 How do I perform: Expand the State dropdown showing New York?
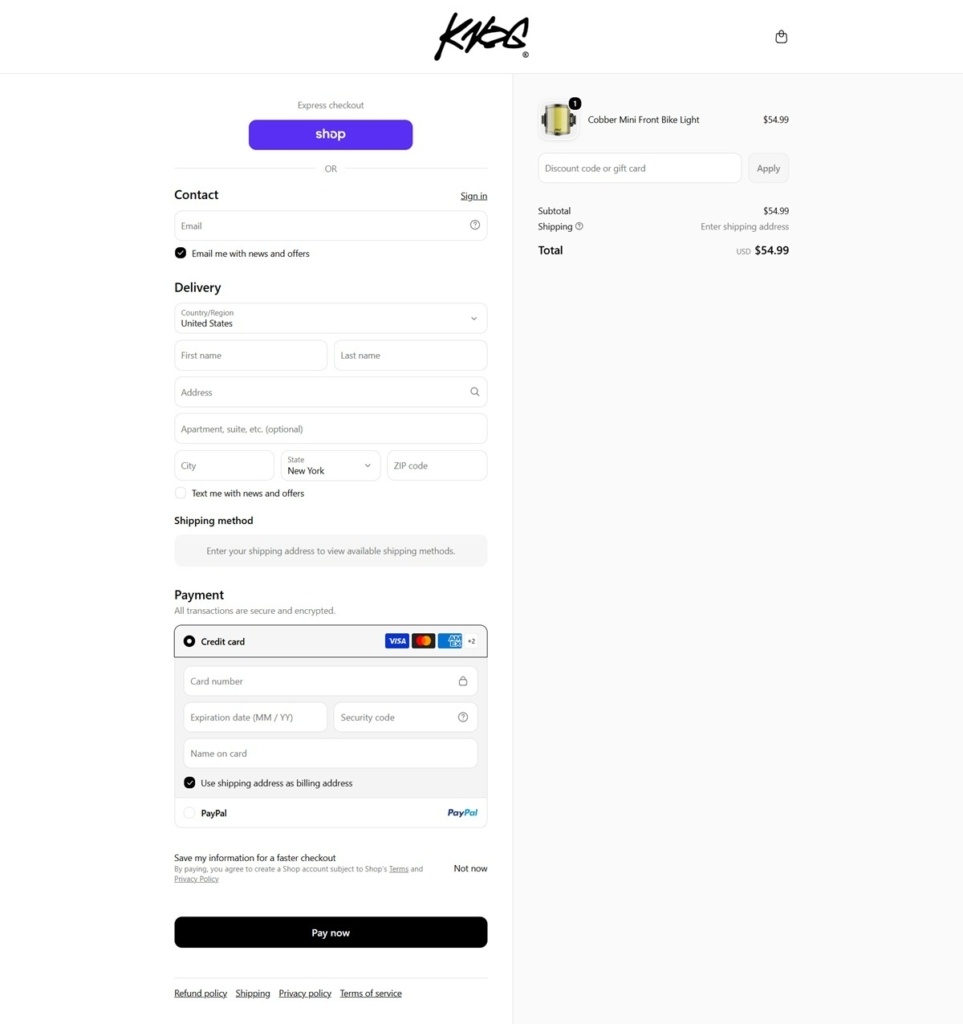[330, 466]
